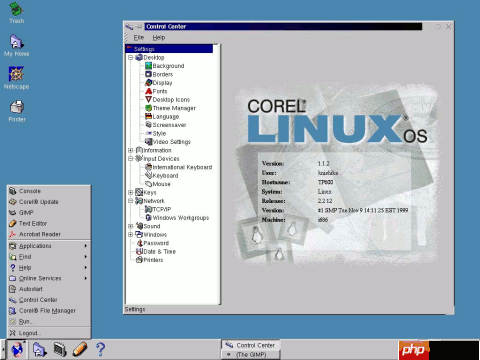Launch Netscape from the desktop
This screenshot has height=360, width=480.
(16, 78)
